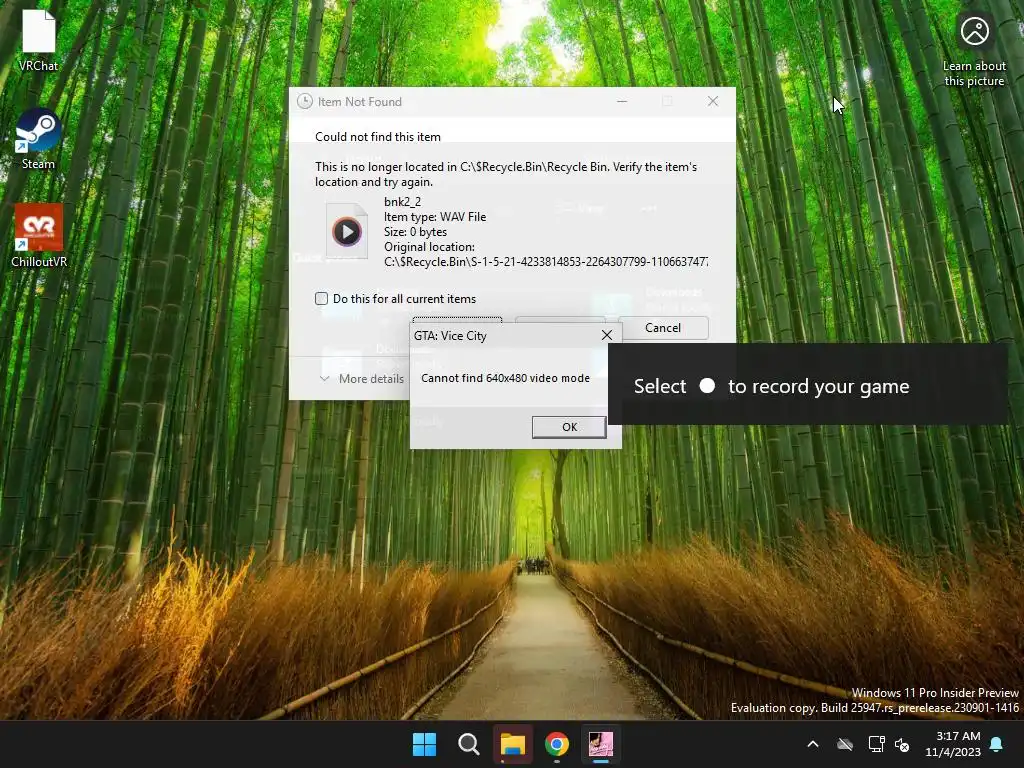Select the ChilloutVR desktop shortcut
The width and height of the screenshot is (1024, 768).
click(39, 236)
